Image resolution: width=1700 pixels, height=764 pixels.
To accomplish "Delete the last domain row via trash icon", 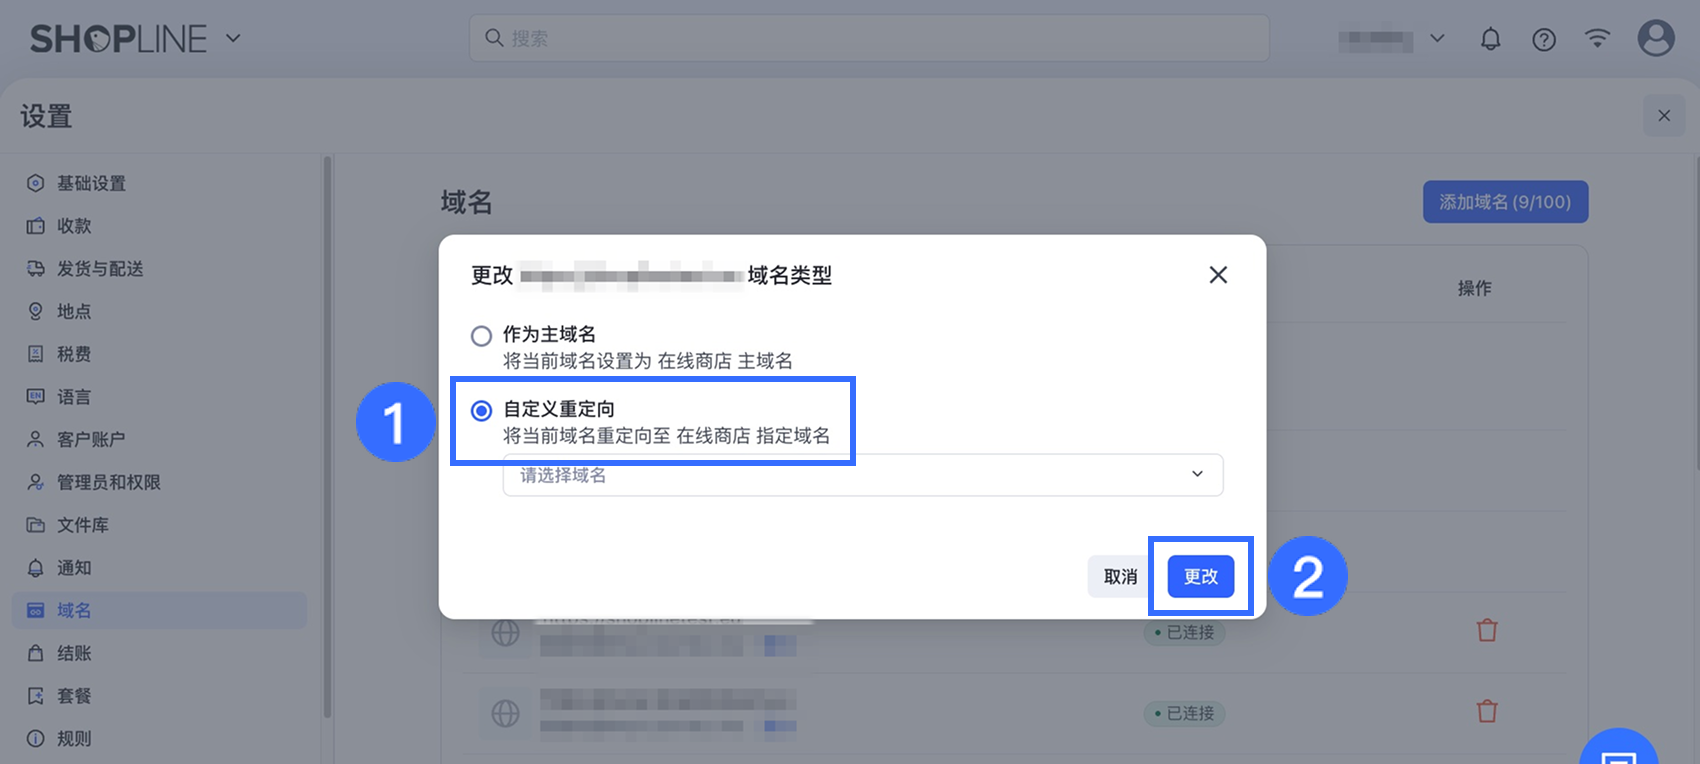I will [x=1487, y=711].
